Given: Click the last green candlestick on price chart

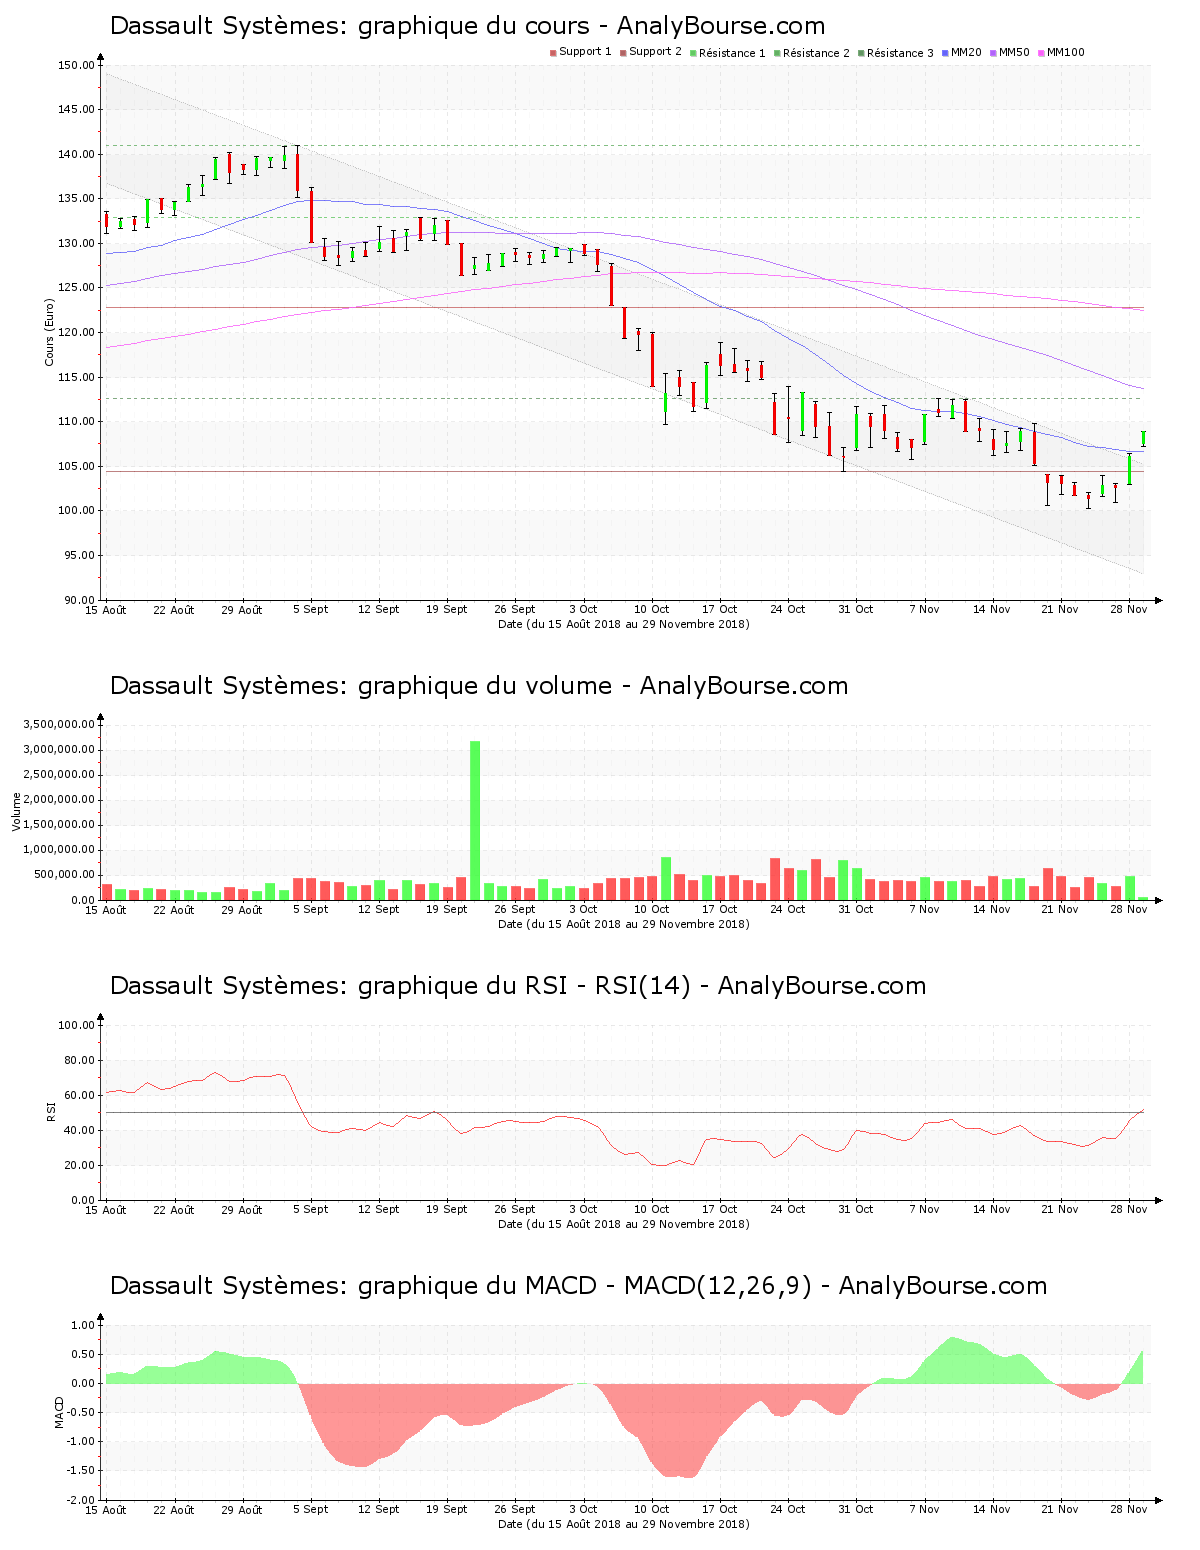Looking at the screenshot, I should click(1143, 439).
